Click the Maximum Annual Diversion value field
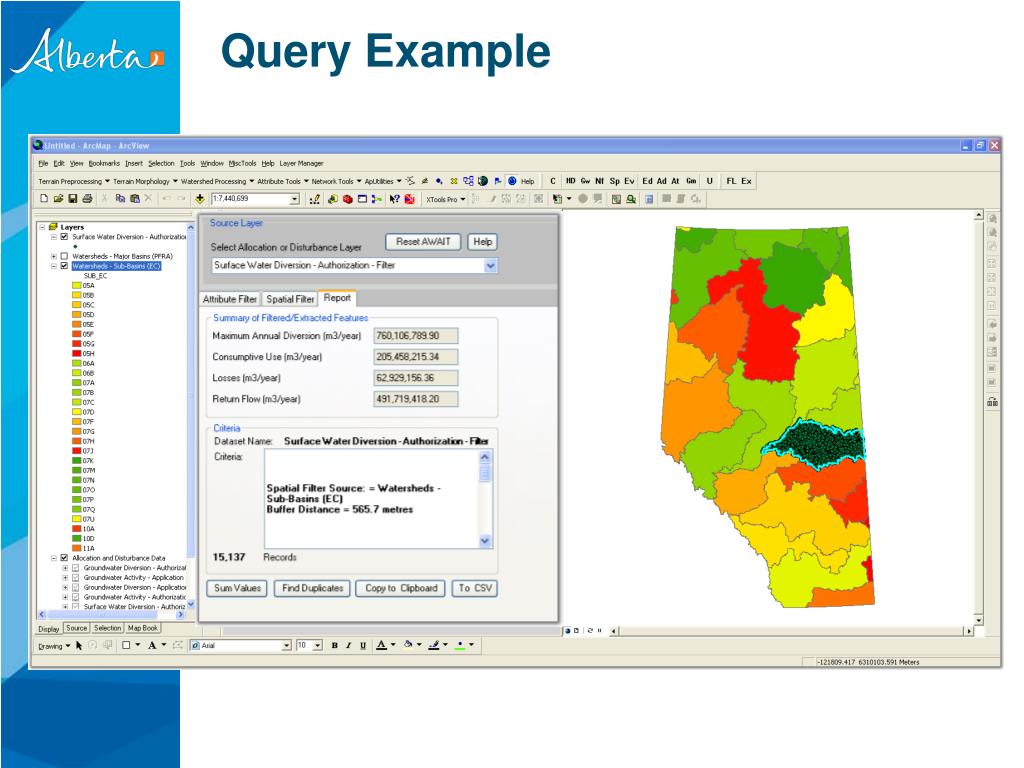1024x768 pixels. [x=416, y=336]
